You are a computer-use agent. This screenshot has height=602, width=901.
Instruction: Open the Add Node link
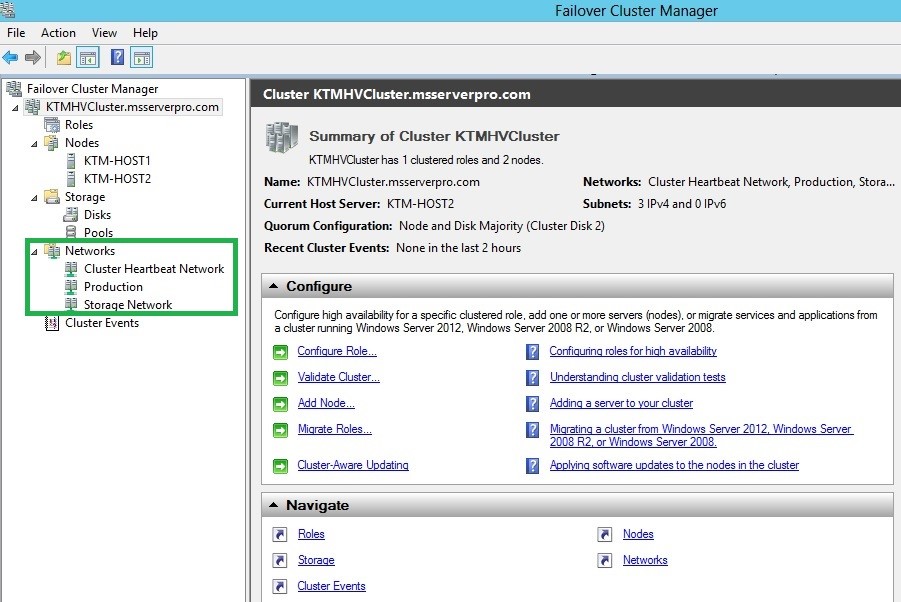click(x=326, y=403)
